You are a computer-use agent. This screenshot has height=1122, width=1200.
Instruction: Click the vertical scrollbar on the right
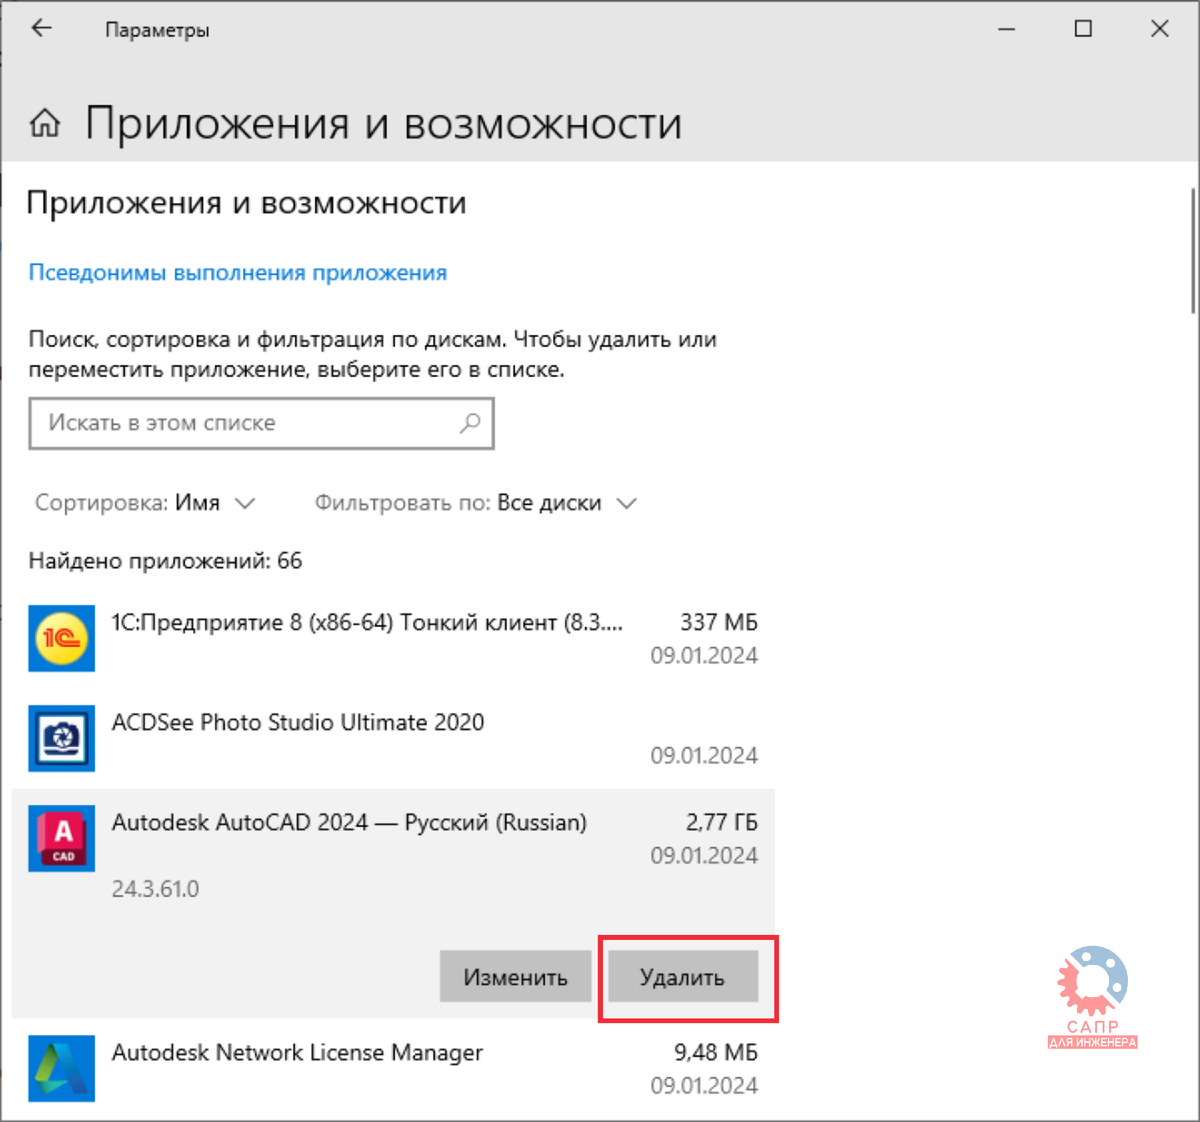pos(1193,250)
